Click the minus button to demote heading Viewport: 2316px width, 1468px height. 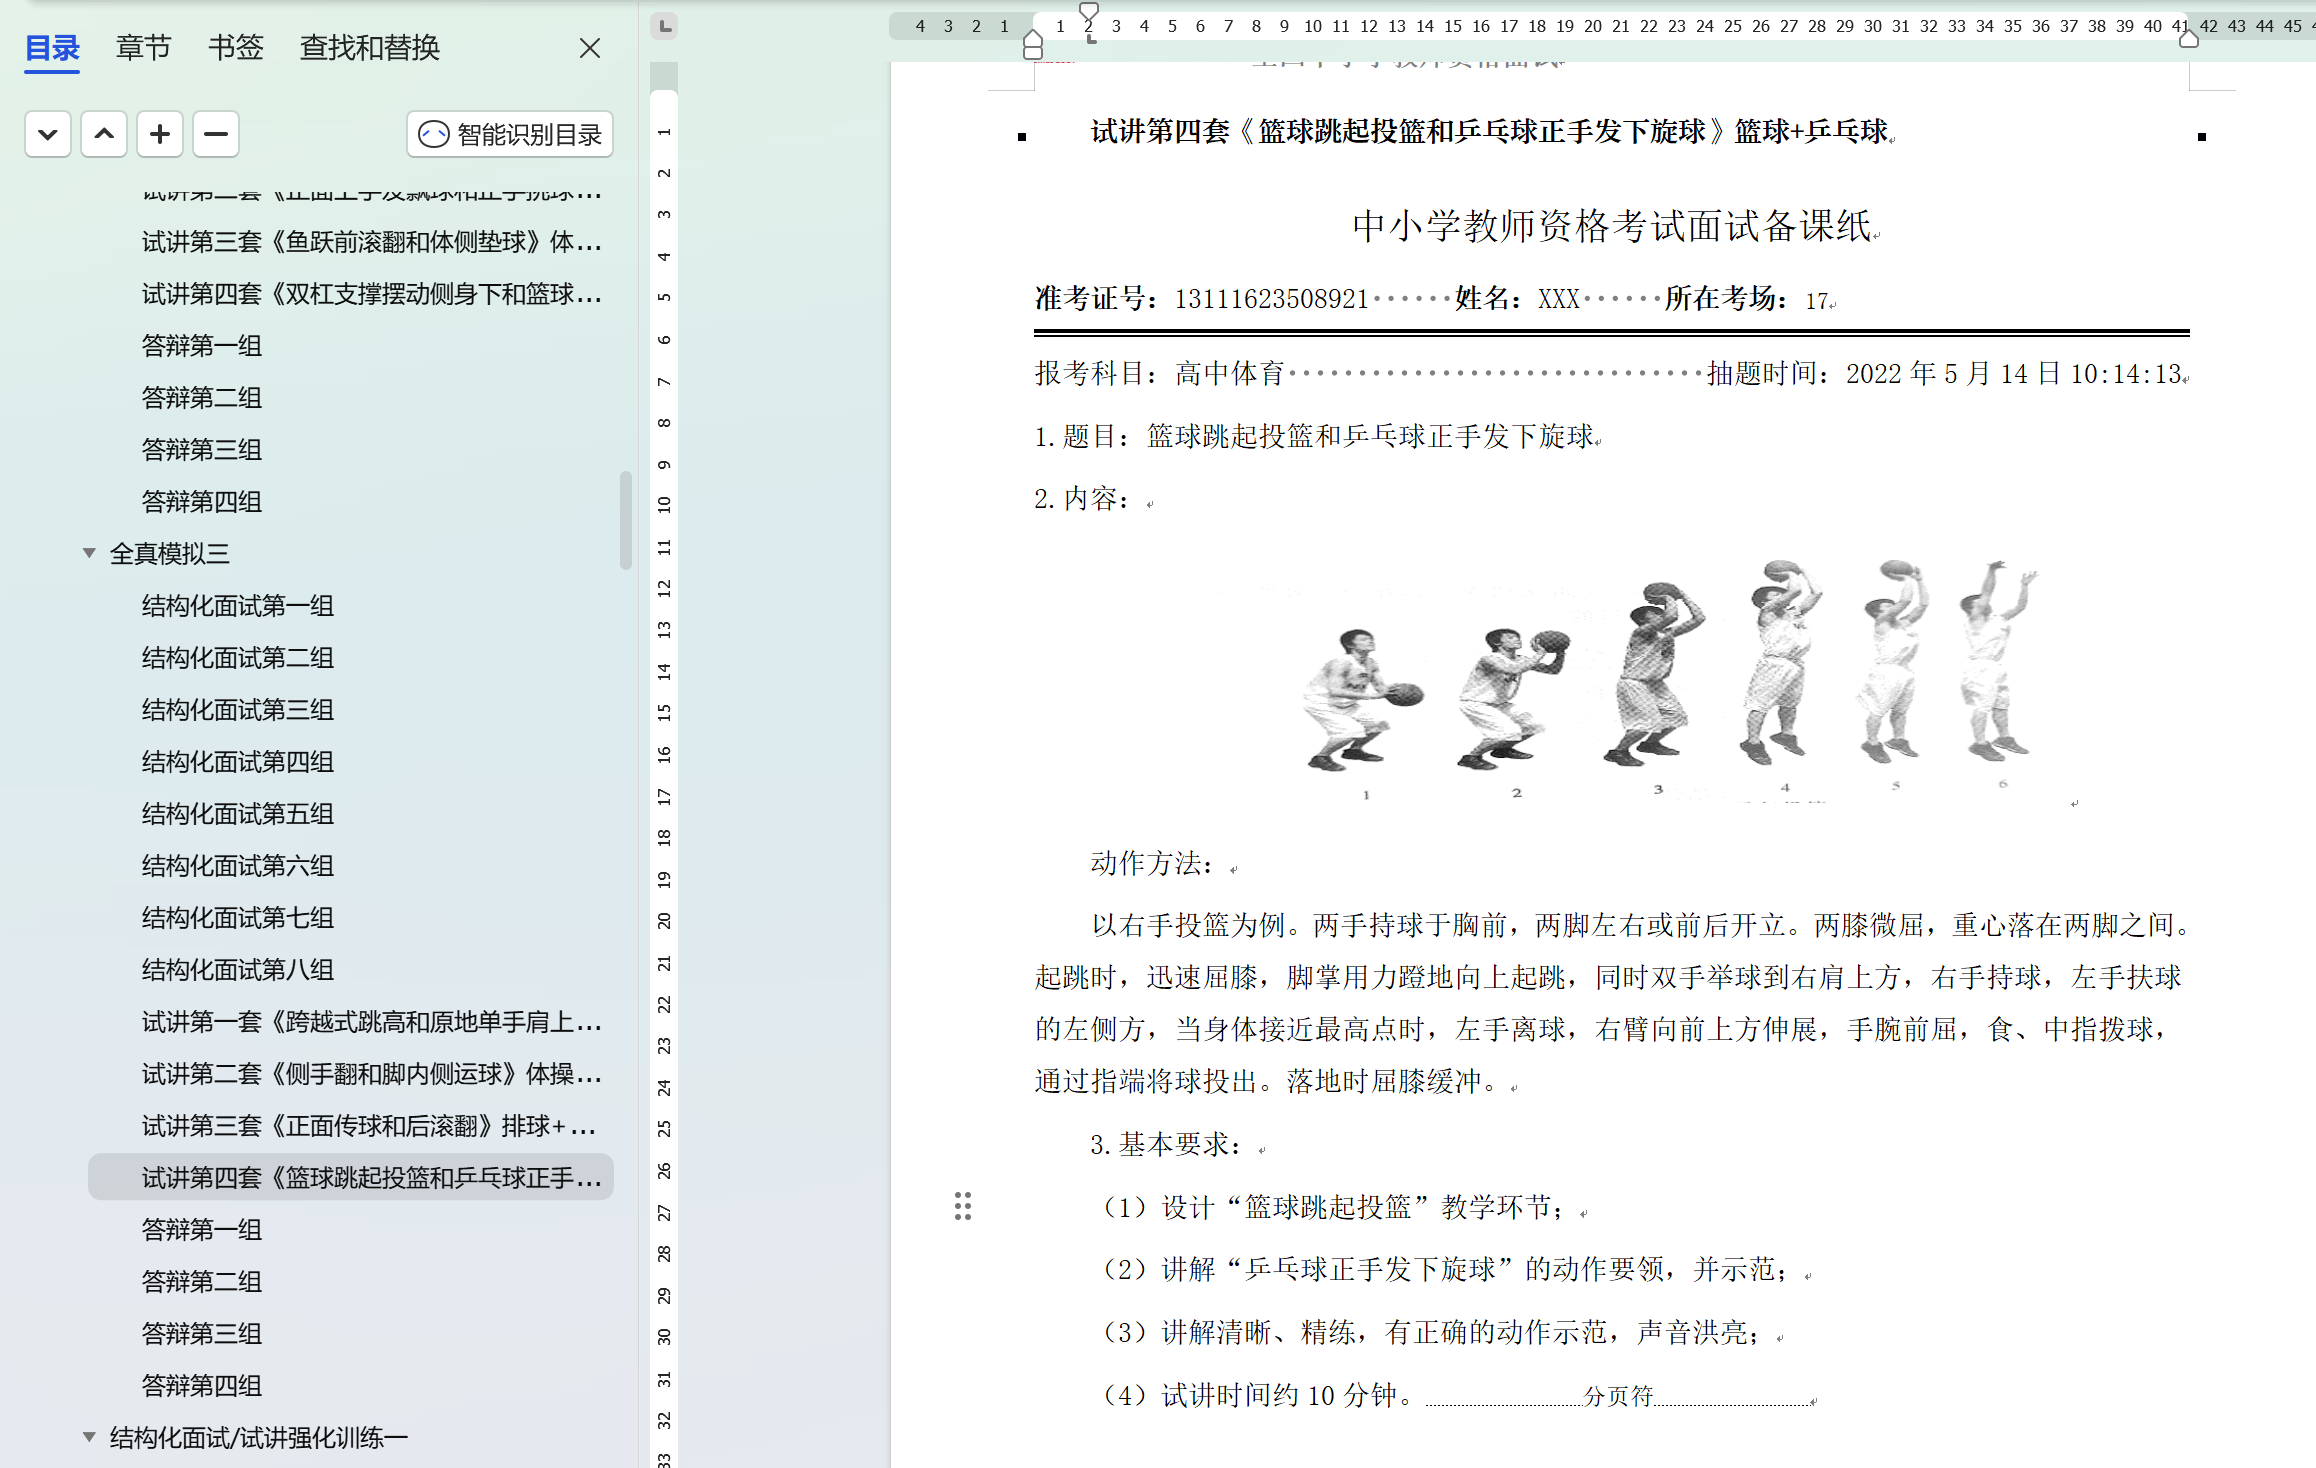[216, 134]
